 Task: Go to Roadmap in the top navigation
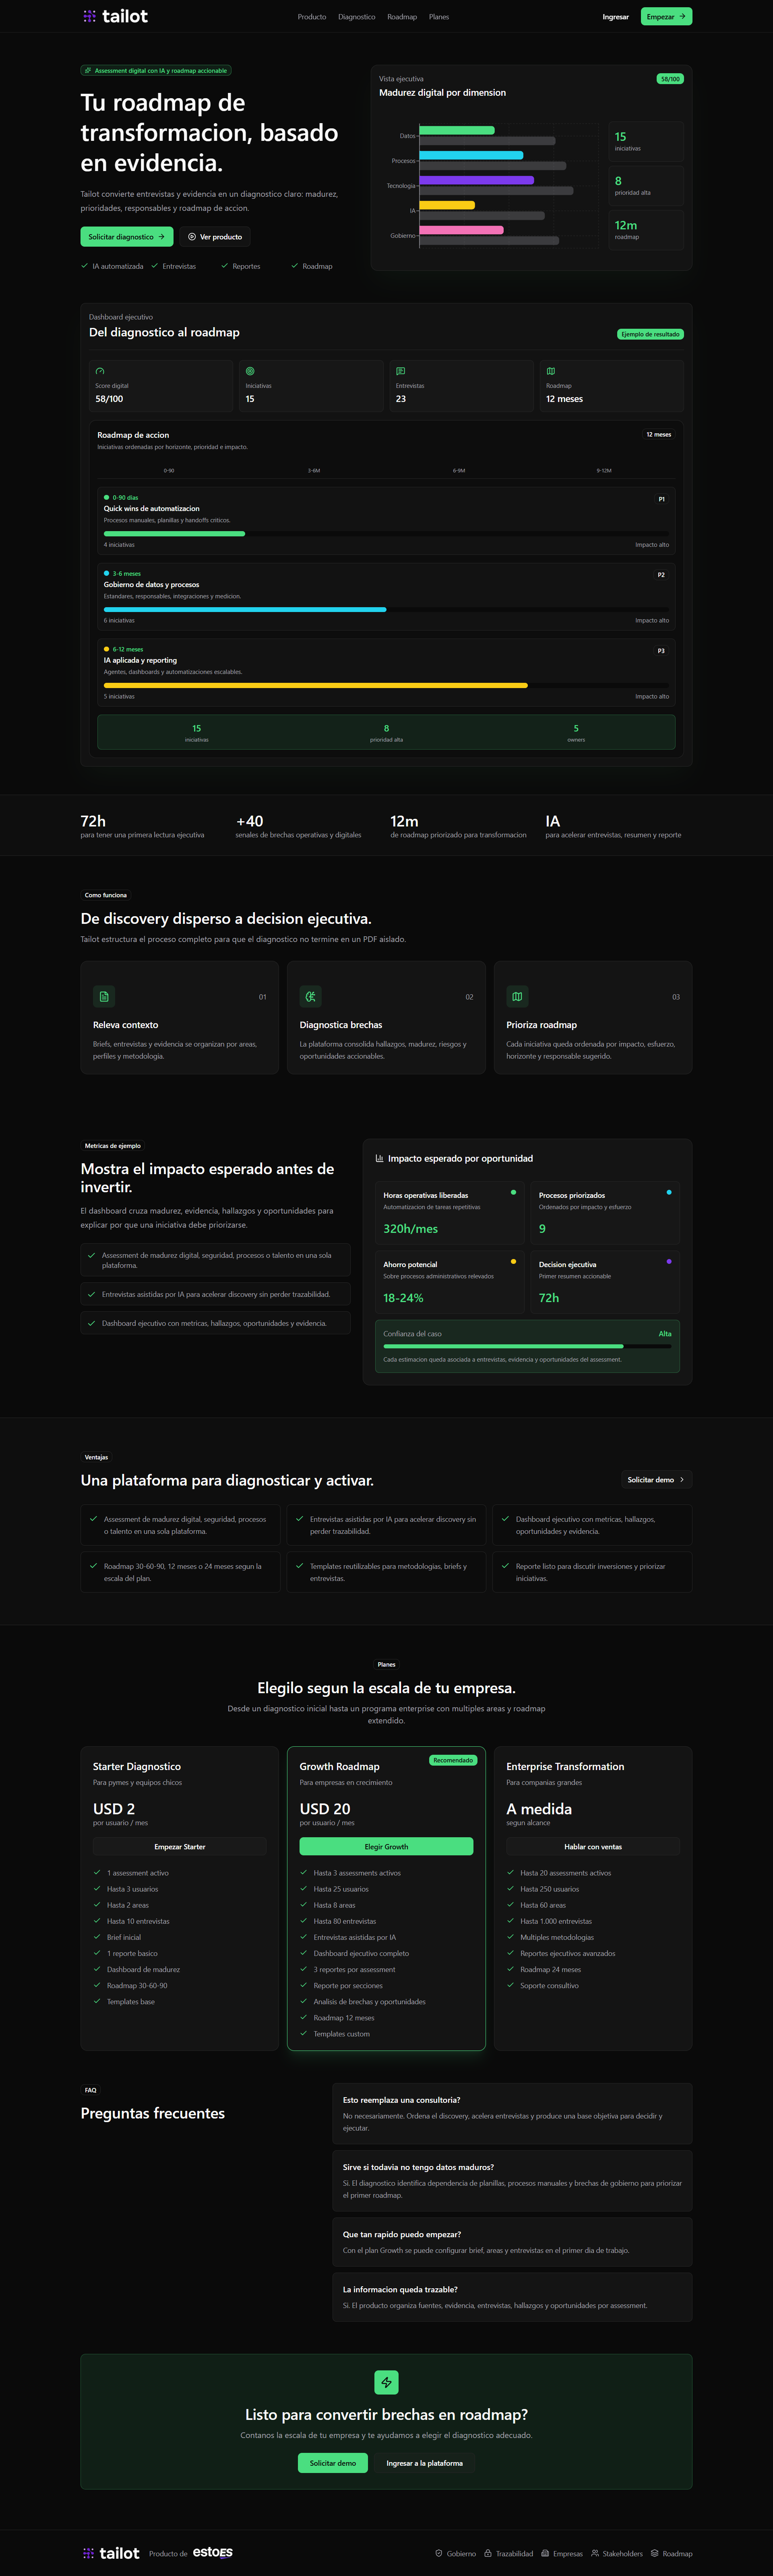point(402,17)
